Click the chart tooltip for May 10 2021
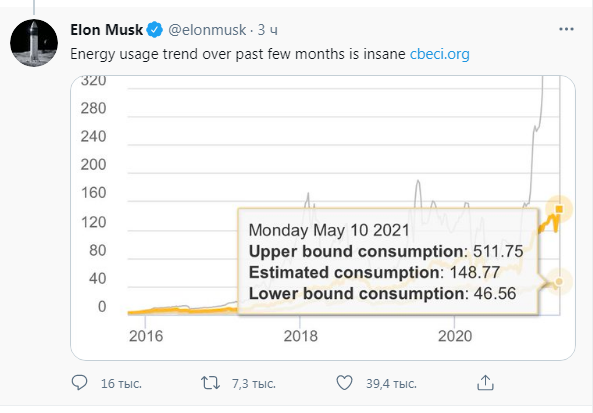593x413 pixels. pyautogui.click(x=388, y=261)
